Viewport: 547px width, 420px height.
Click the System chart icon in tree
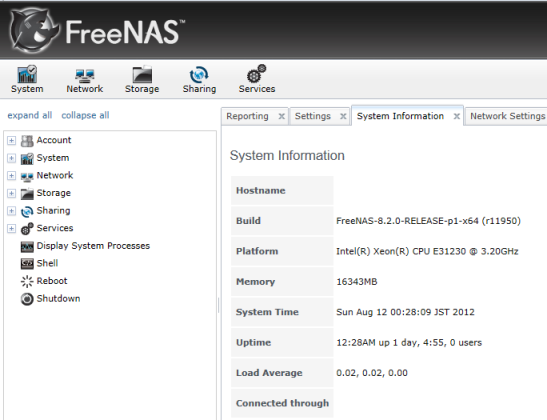click(x=27, y=158)
